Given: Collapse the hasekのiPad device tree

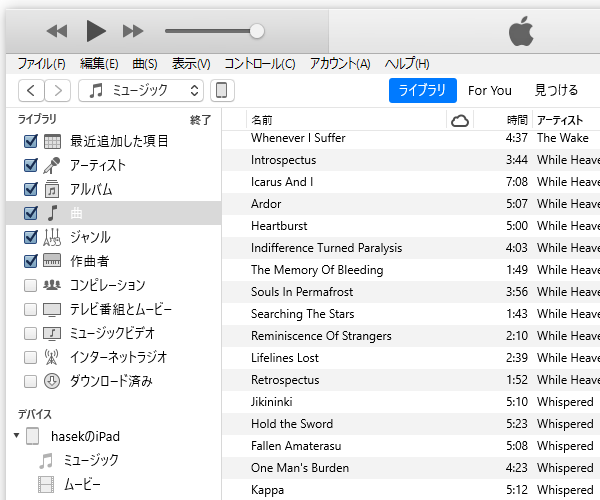Looking at the screenshot, I should point(16,435).
